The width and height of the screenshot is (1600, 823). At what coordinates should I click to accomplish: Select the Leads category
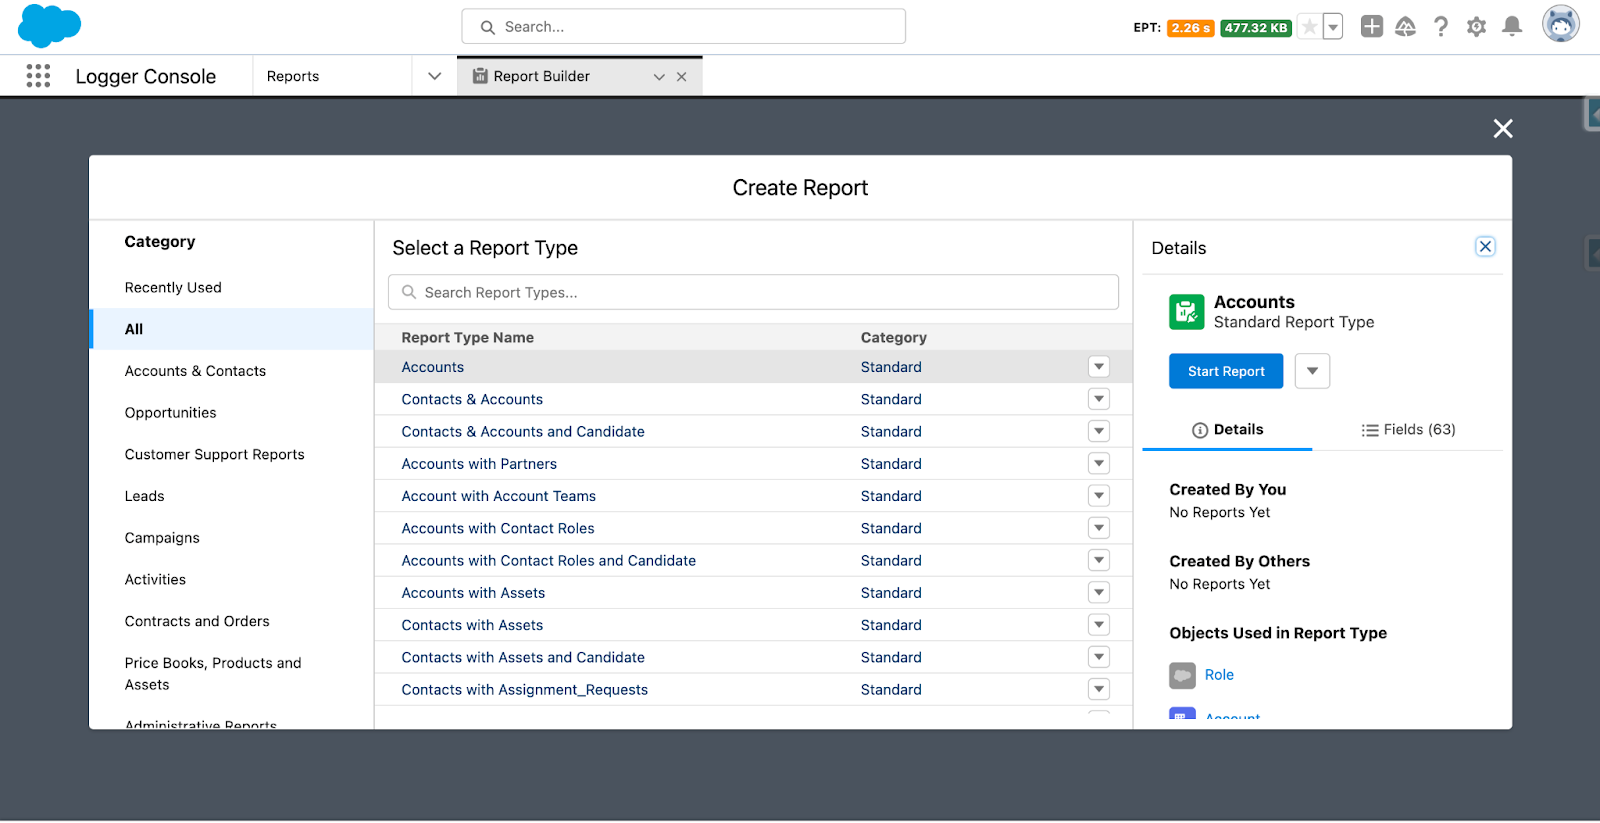[x=144, y=497]
